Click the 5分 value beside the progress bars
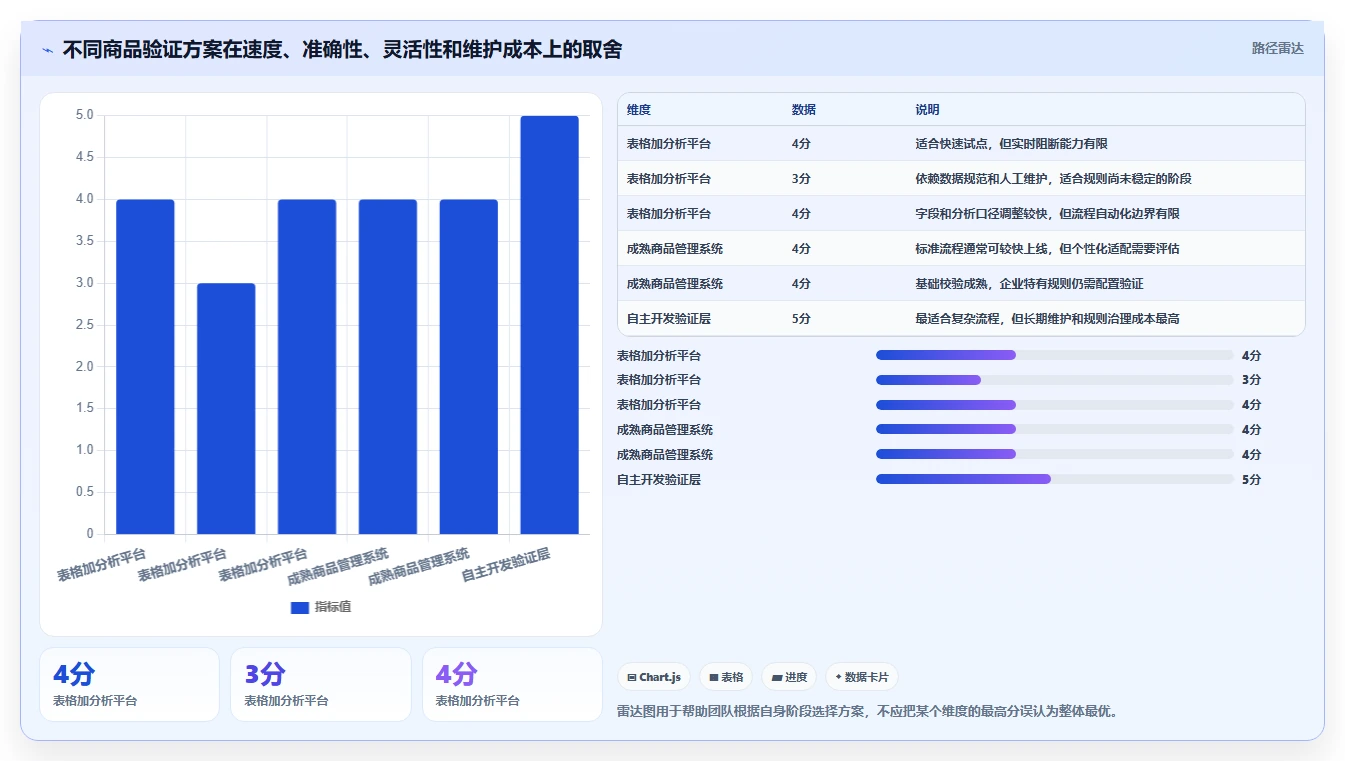 1251,479
